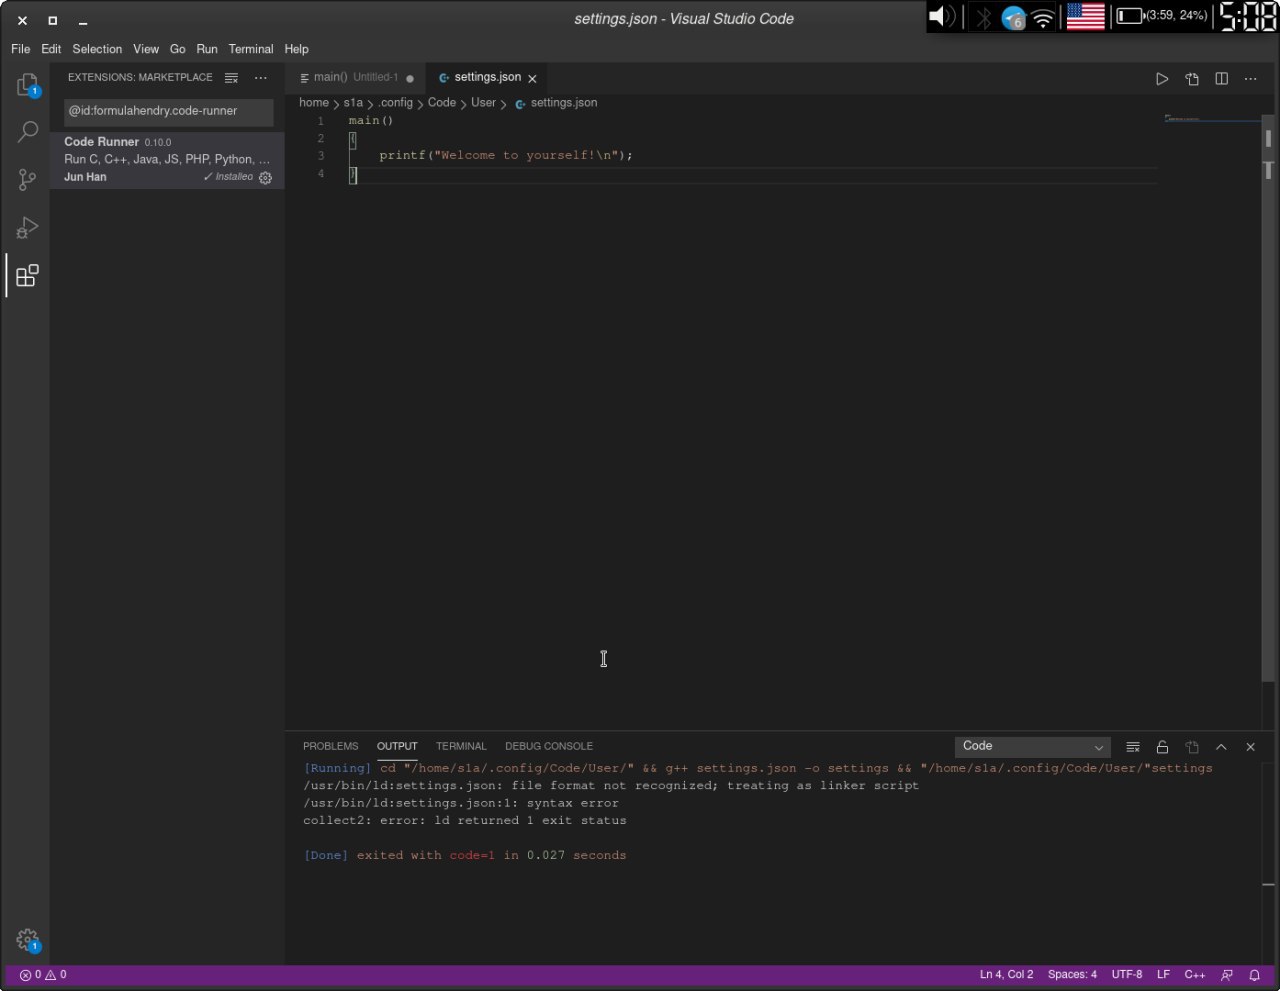
Task: Open the Telegram tray icon
Action: [x=1014, y=17]
